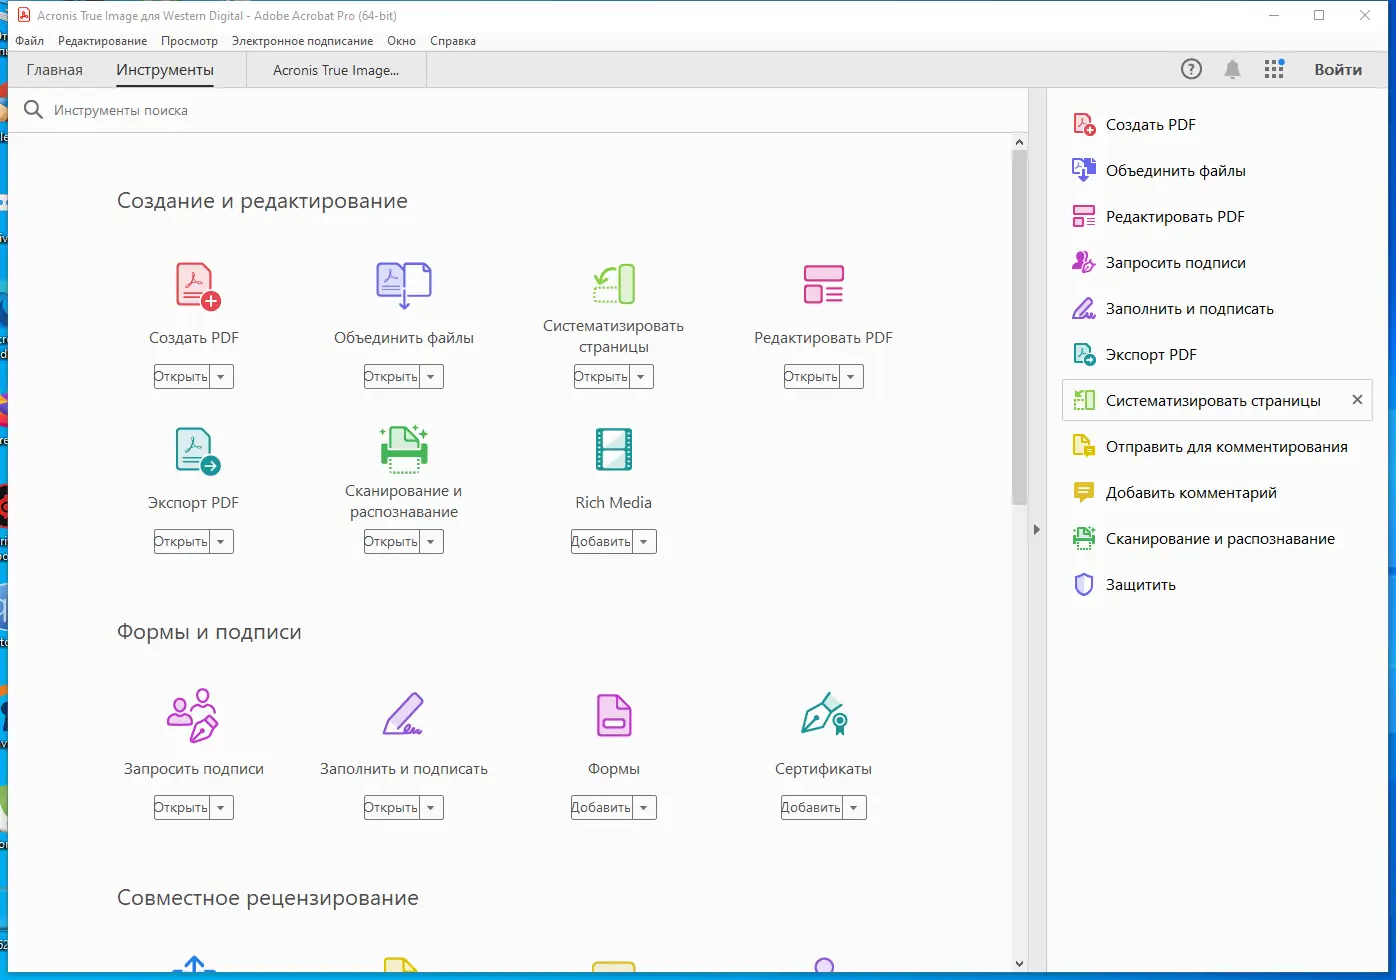Select Добавить комментарий icon in the right panel

pyautogui.click(x=1084, y=492)
